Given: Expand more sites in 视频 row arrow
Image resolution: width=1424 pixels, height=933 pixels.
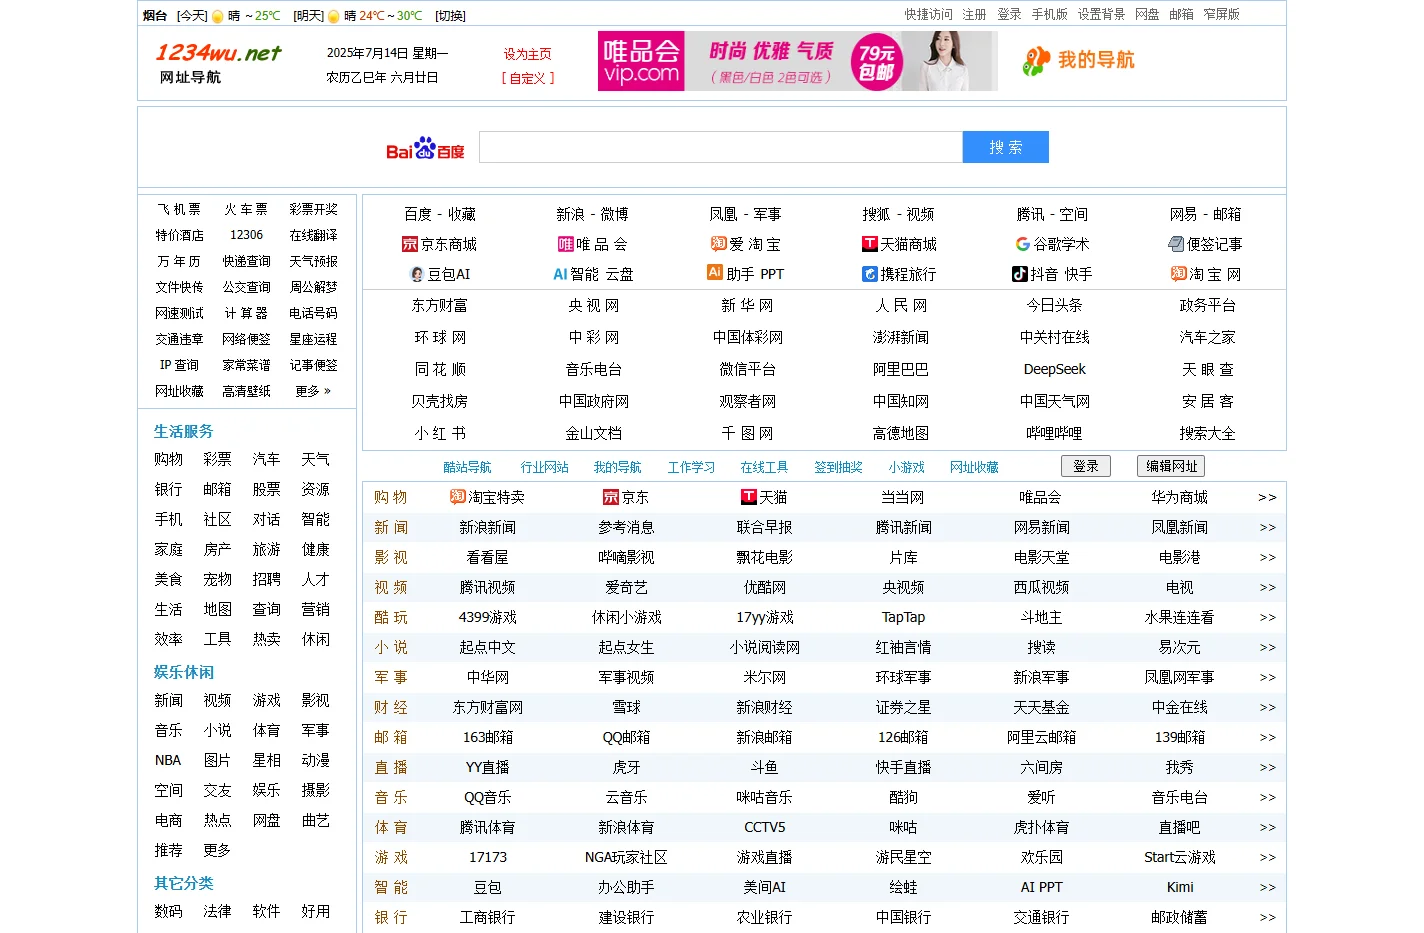Looking at the screenshot, I should coord(1267,587).
